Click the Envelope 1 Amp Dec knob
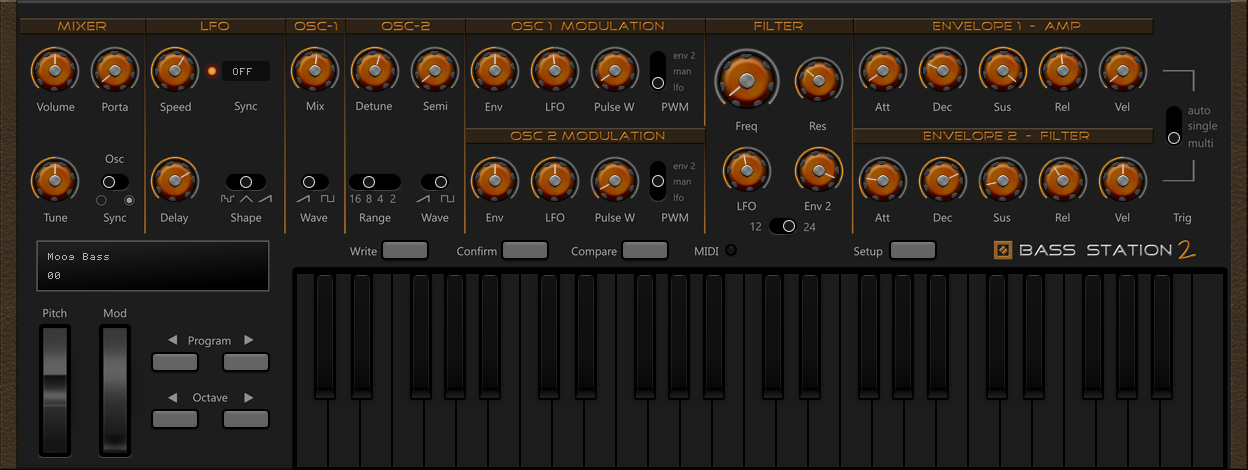The image size is (1248, 470). click(942, 70)
